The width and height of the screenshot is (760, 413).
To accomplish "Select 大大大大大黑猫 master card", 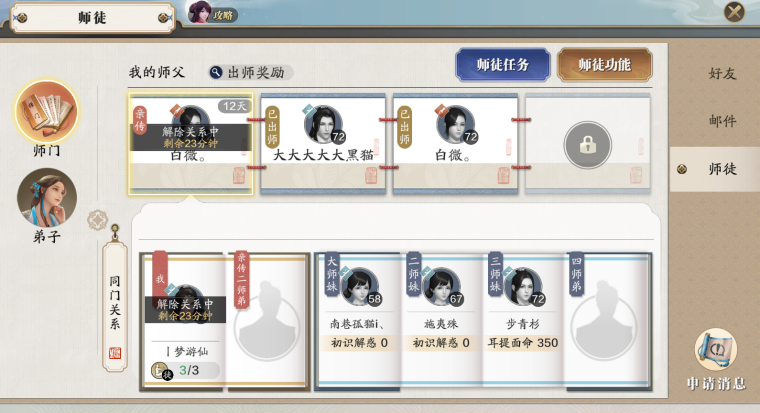I will (323, 143).
